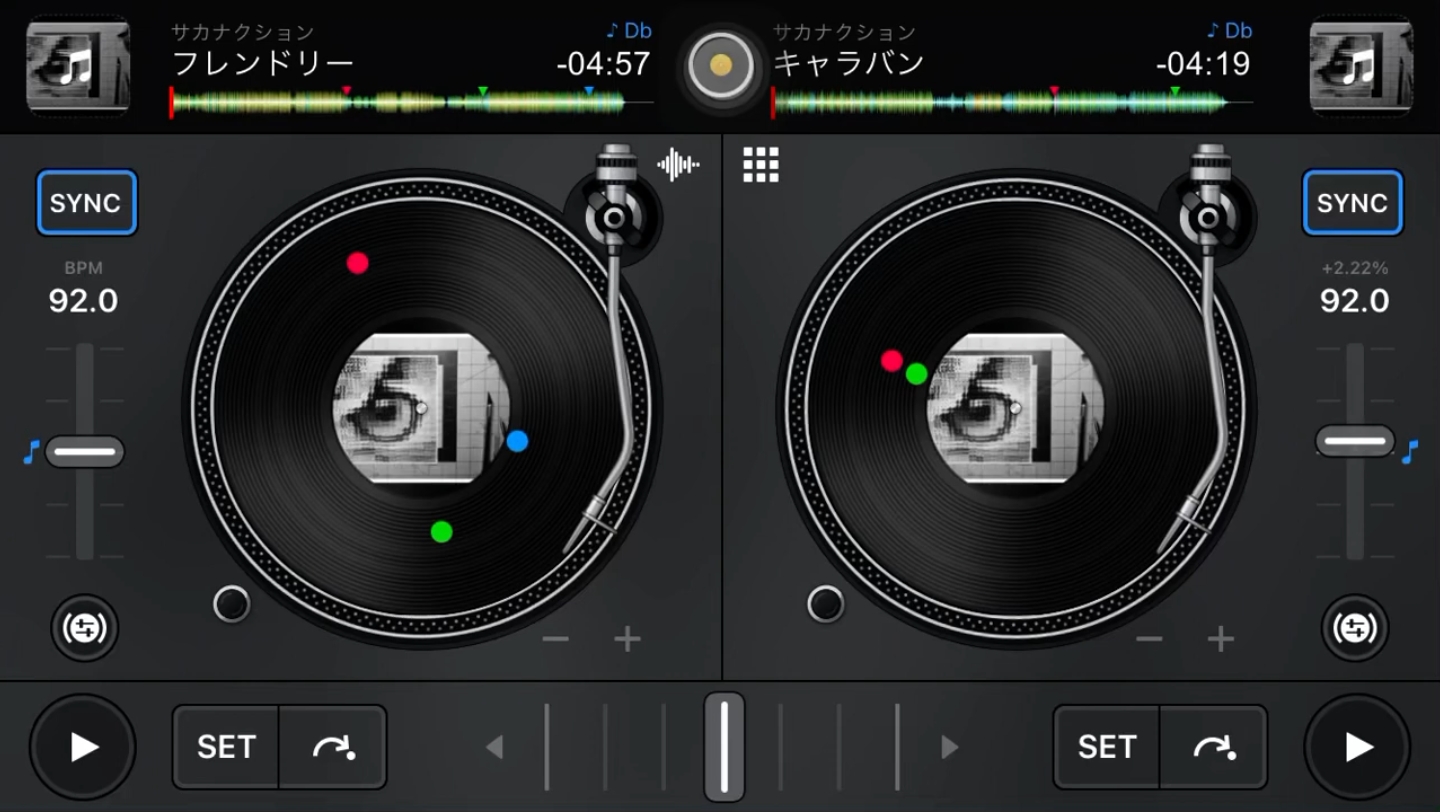The height and width of the screenshot is (812, 1440).
Task: Click left deck BPM value 92.0
Action: pyautogui.click(x=83, y=300)
